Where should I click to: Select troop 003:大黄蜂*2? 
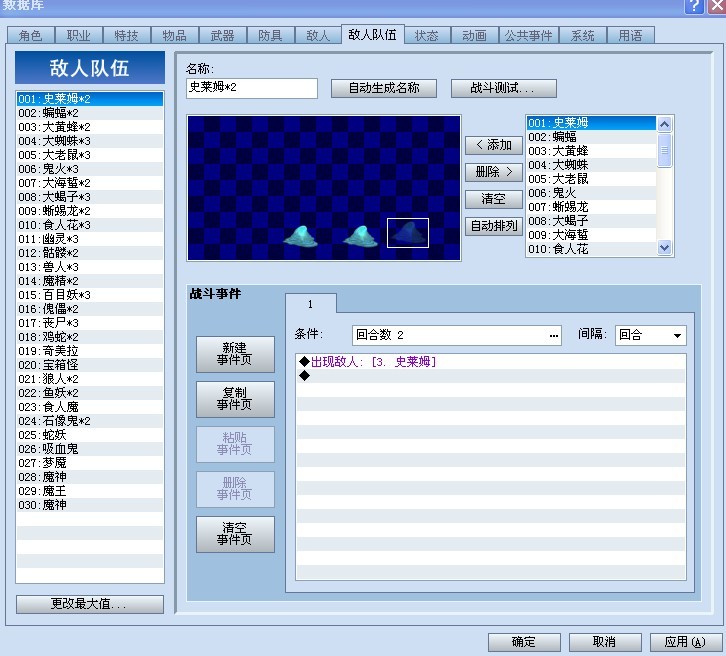point(90,127)
